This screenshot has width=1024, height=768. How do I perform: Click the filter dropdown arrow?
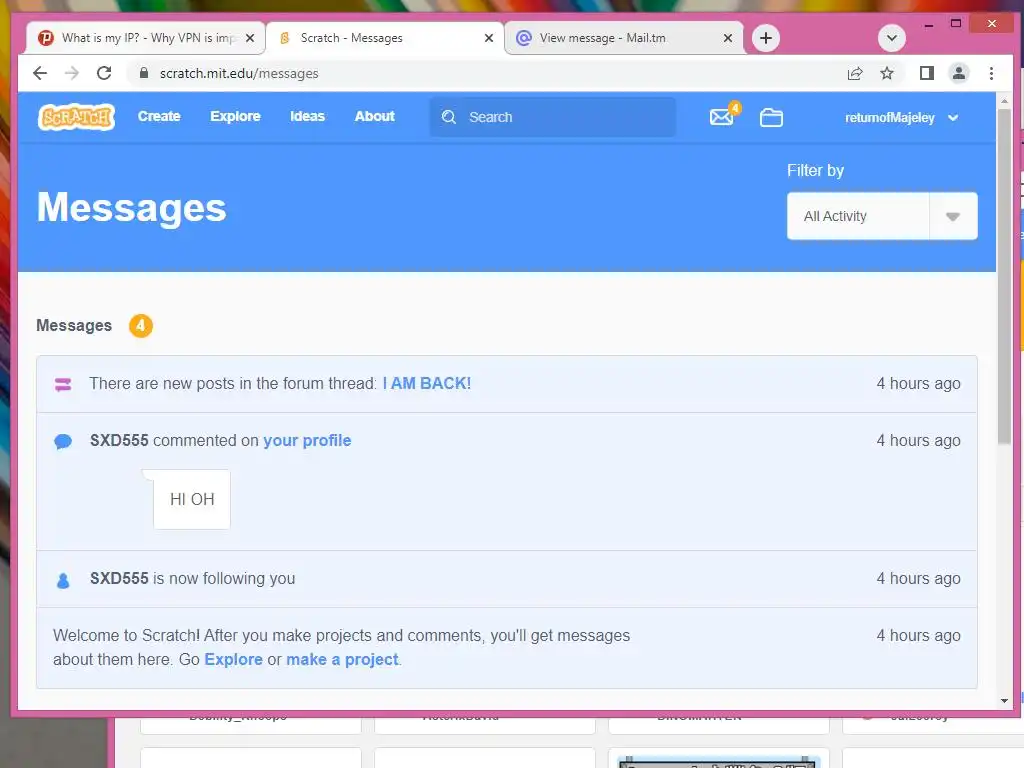953,216
